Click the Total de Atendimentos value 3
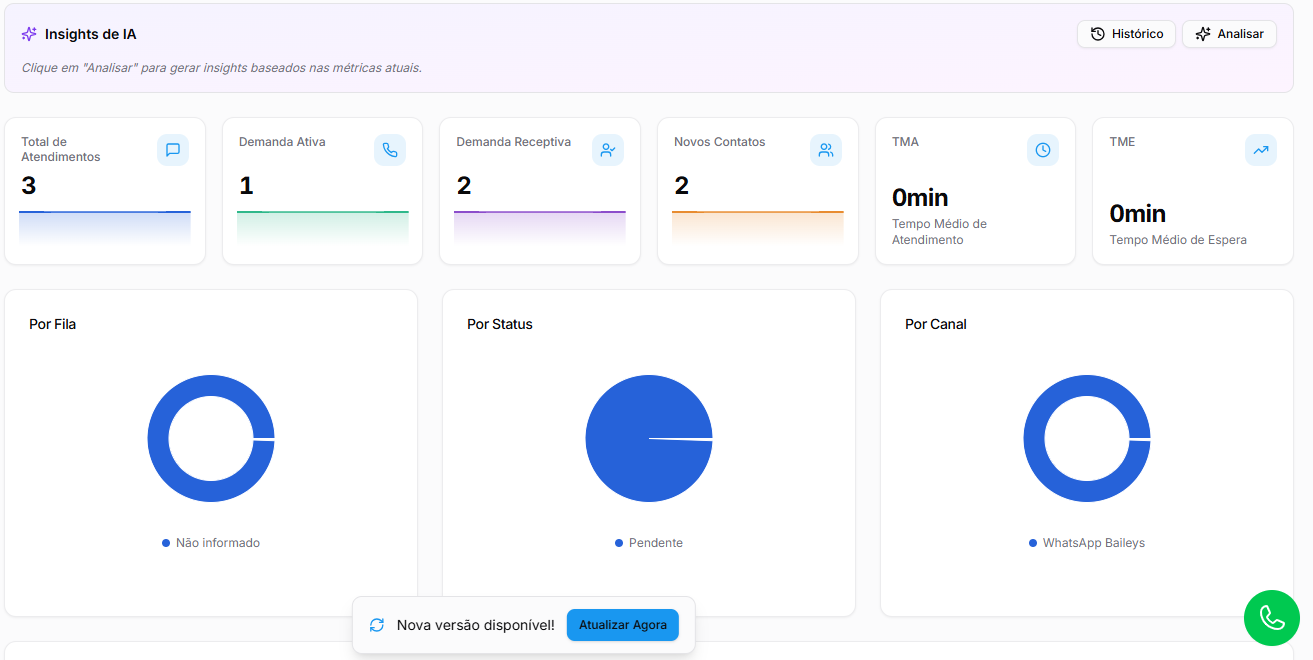The height and width of the screenshot is (660, 1313). [28, 186]
